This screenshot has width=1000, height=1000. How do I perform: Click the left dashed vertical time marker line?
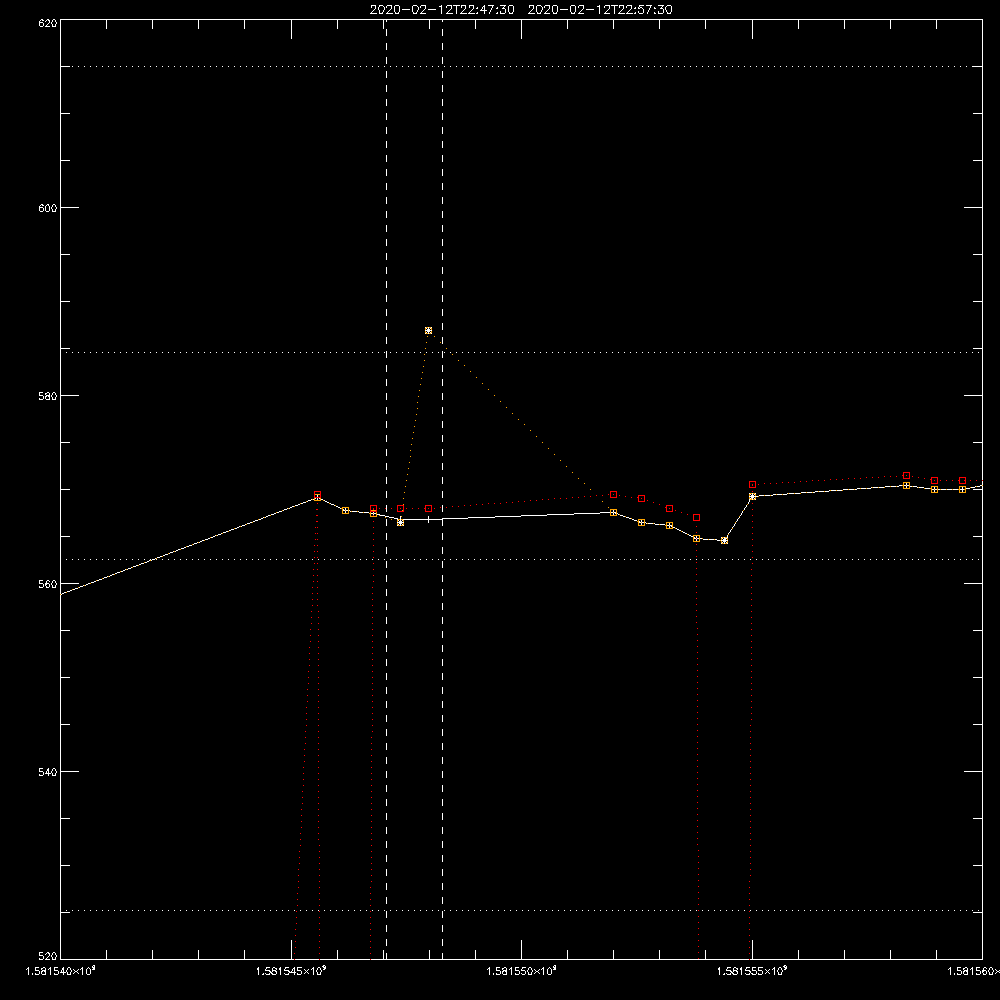pyautogui.click(x=386, y=489)
